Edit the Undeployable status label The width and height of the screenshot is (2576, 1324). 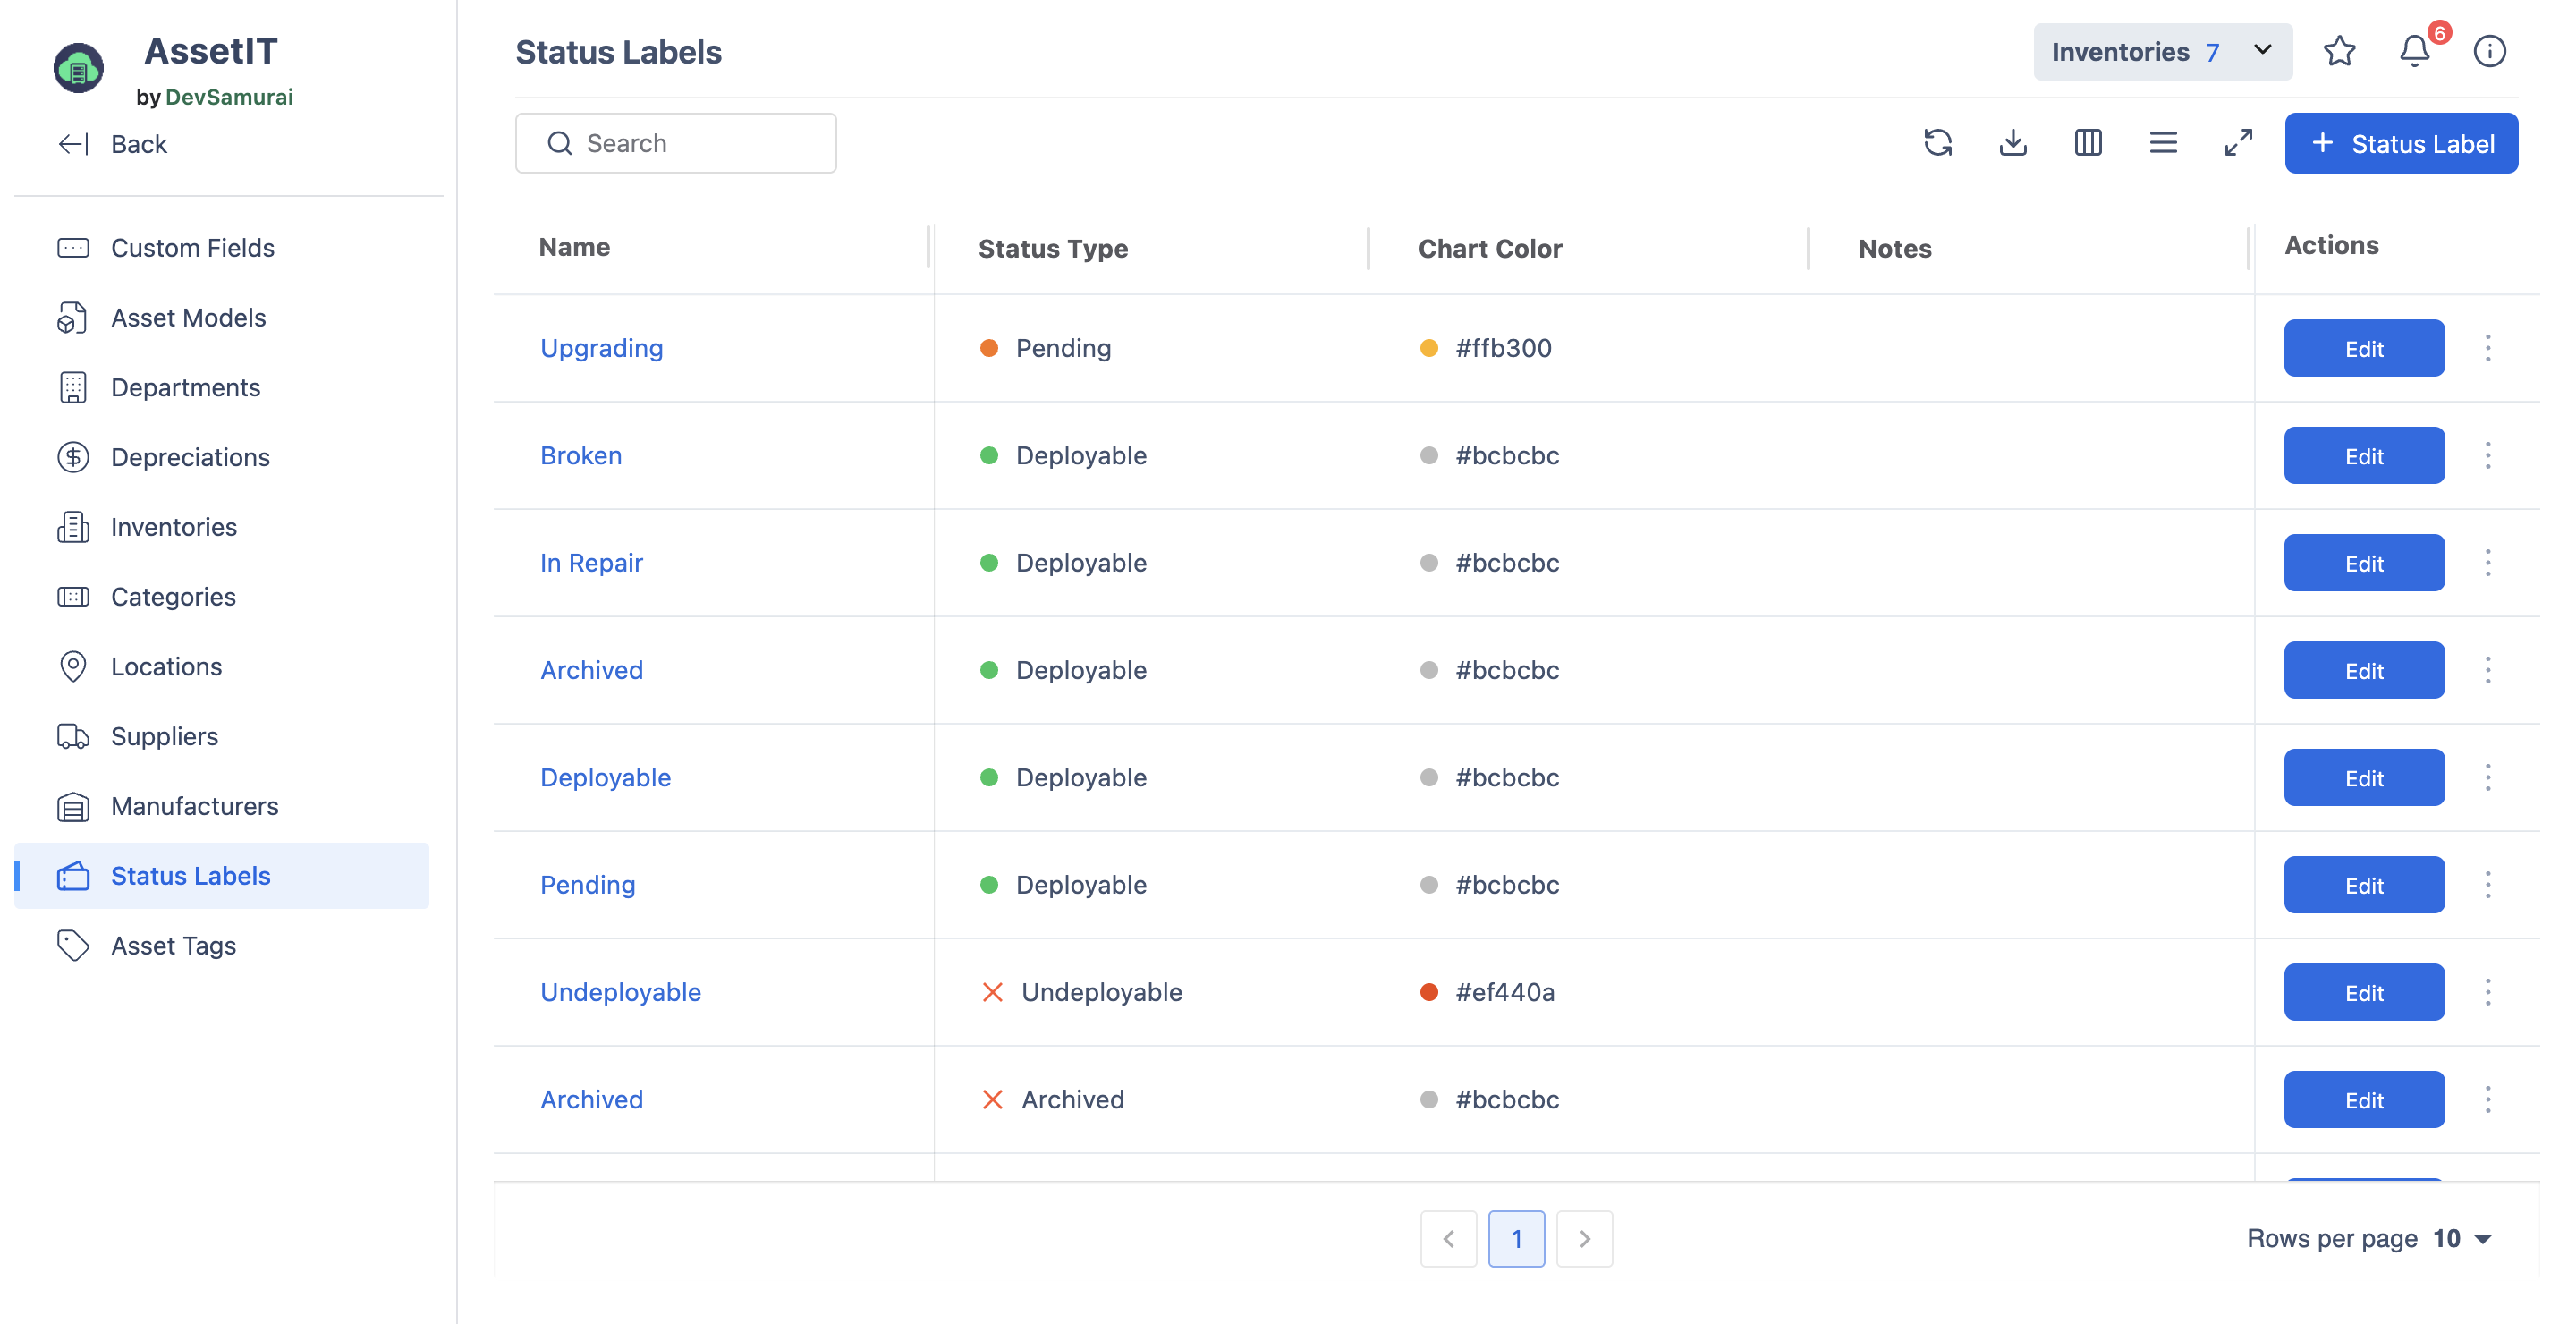(2364, 993)
